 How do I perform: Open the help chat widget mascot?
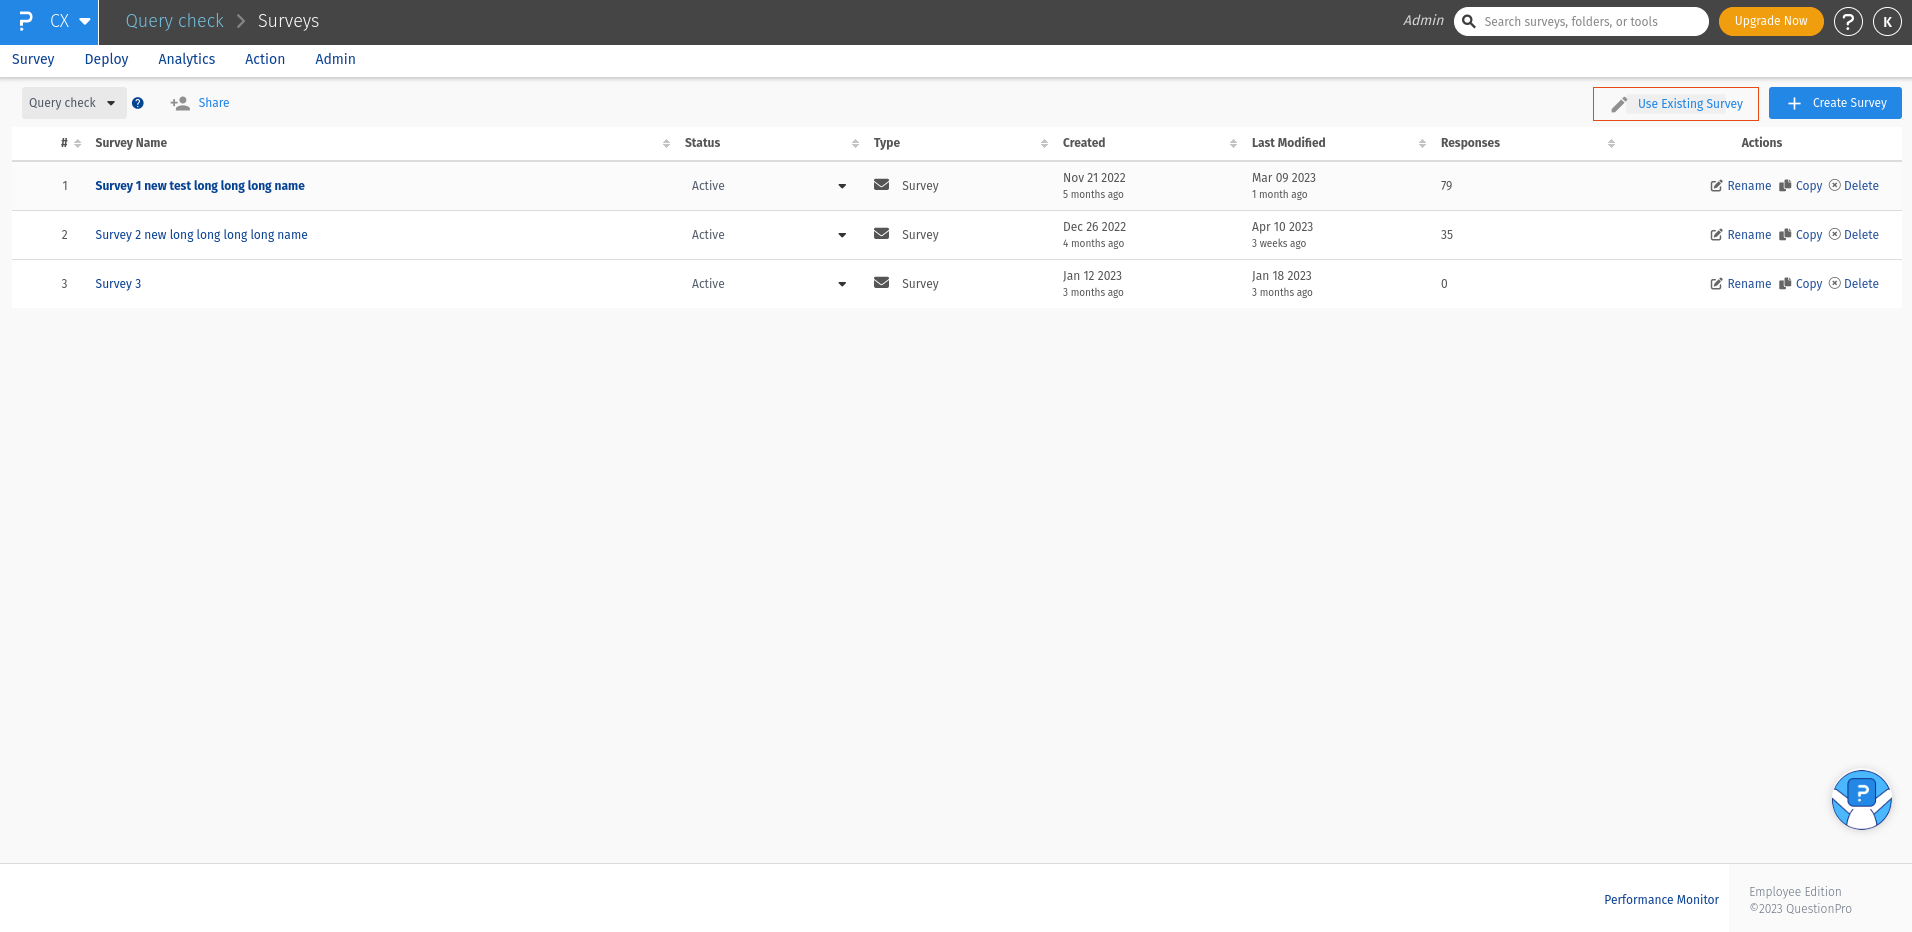coord(1861,800)
